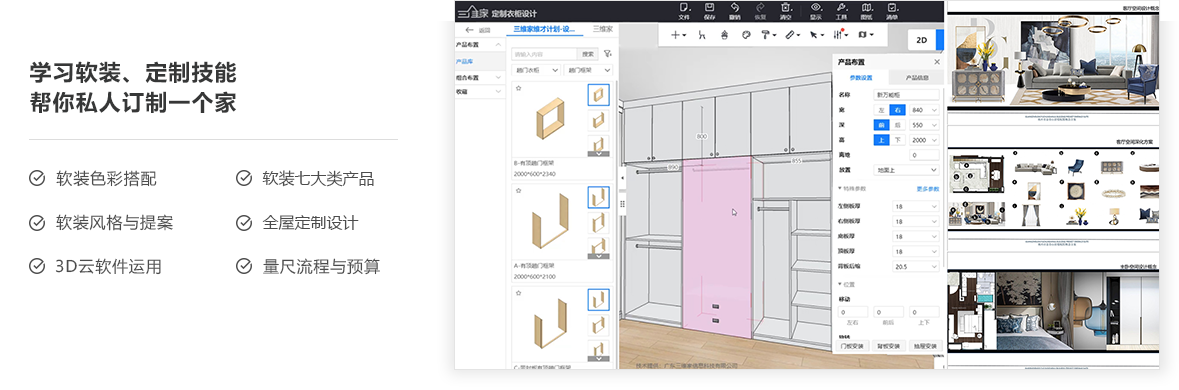This screenshot has width=1179, height=390.
Task: Switch to the 产品信息 tab
Action: 916,77
